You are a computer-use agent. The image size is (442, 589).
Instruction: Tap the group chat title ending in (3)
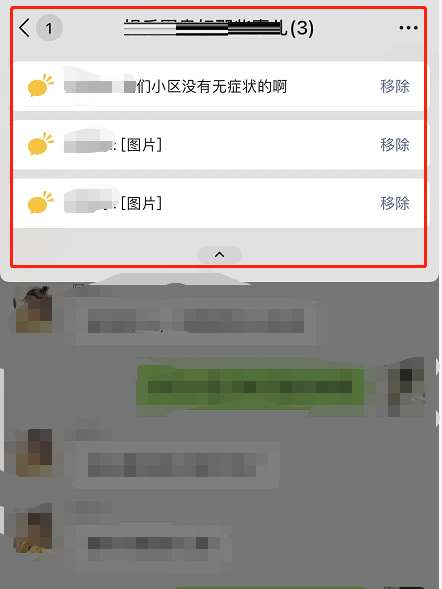(x=219, y=28)
